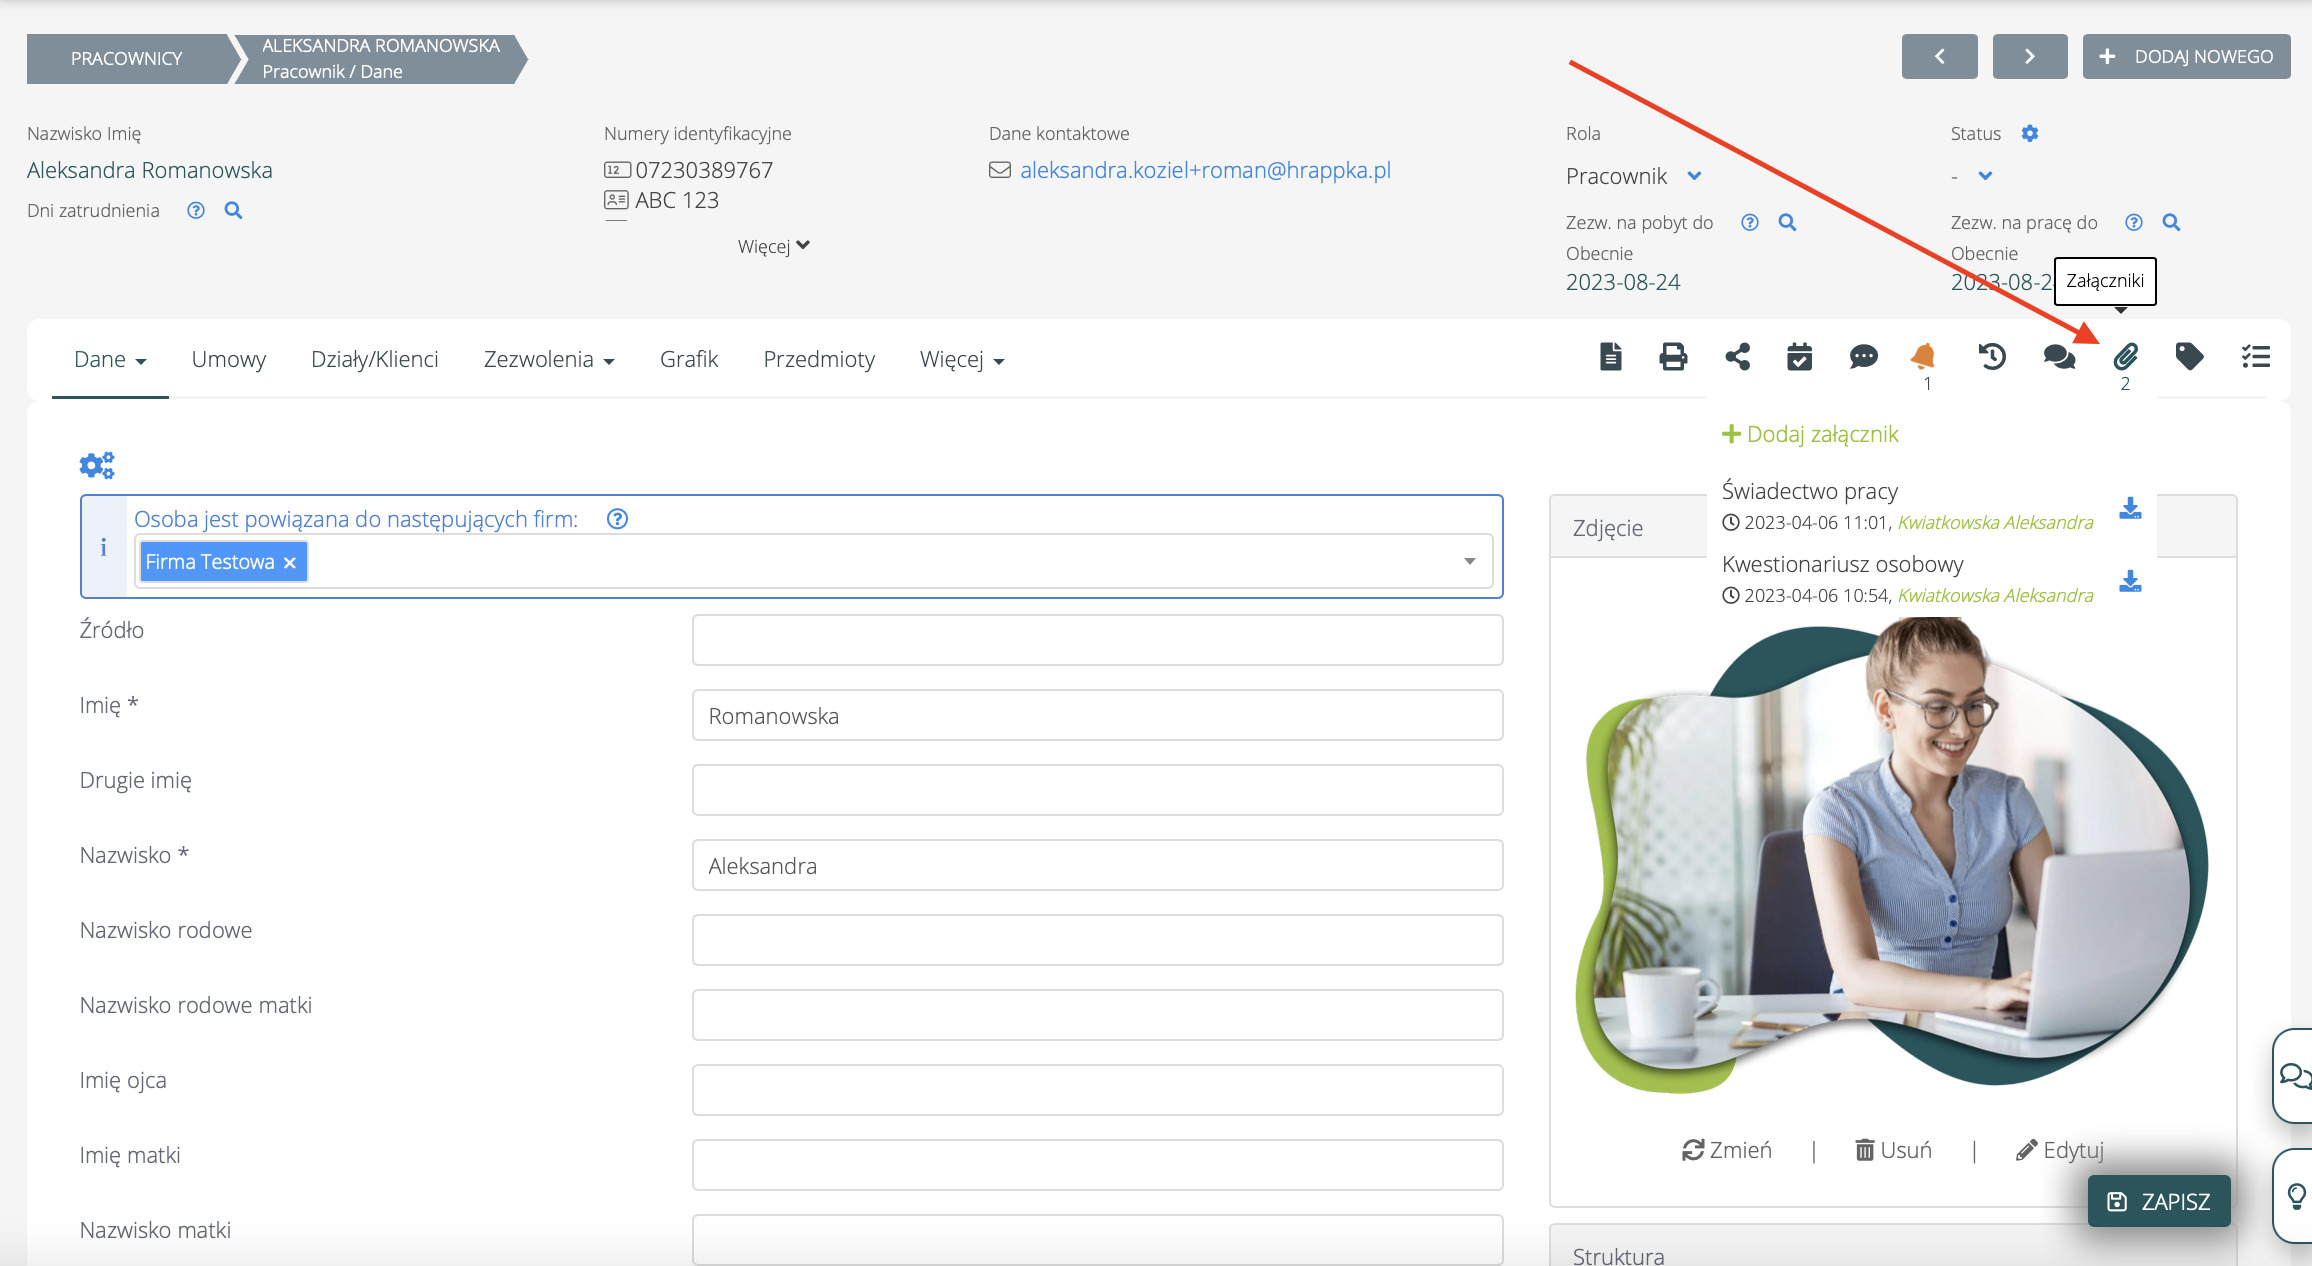The width and height of the screenshot is (2312, 1266).
Task: Open the share icon in the toolbar
Action: 1737,357
